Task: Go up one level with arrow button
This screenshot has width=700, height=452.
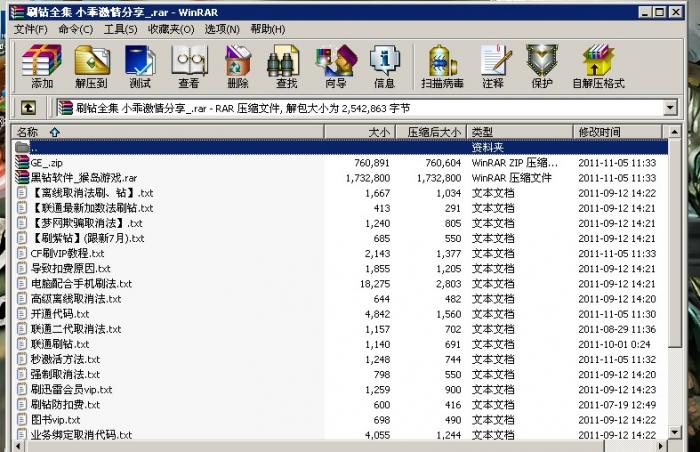Action: (x=28, y=108)
